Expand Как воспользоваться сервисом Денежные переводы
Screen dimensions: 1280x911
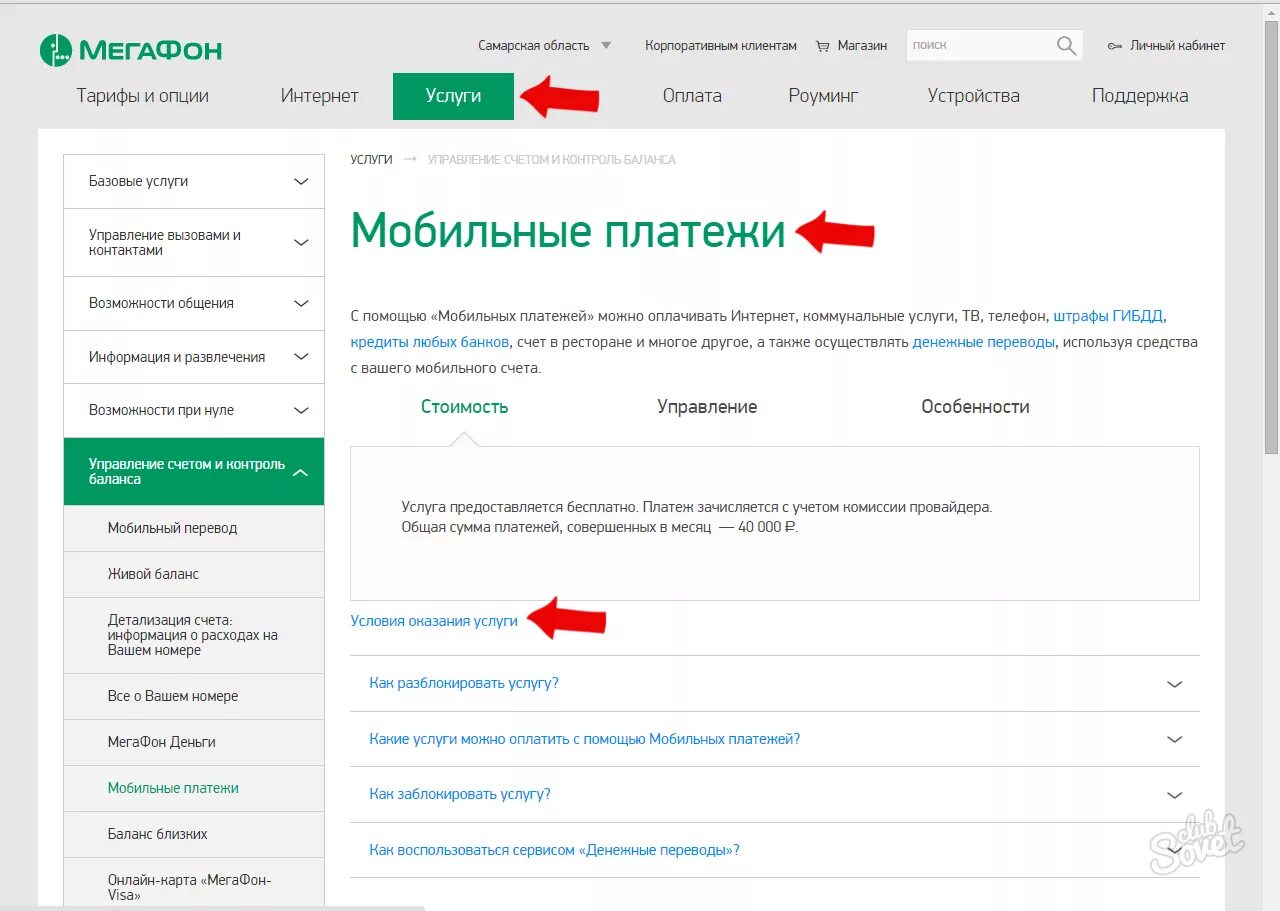pyautogui.click(x=775, y=850)
